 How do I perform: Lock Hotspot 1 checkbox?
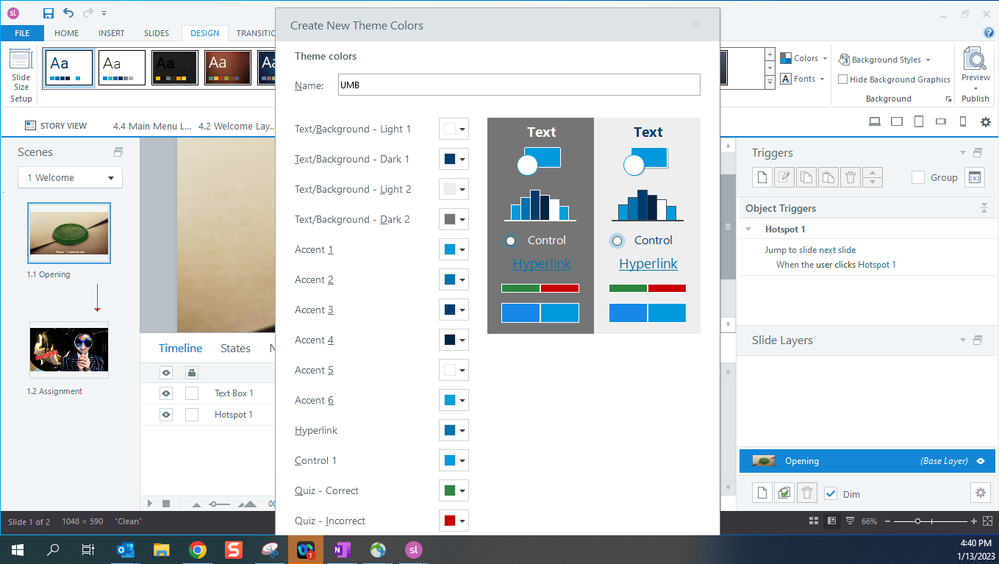coord(192,414)
